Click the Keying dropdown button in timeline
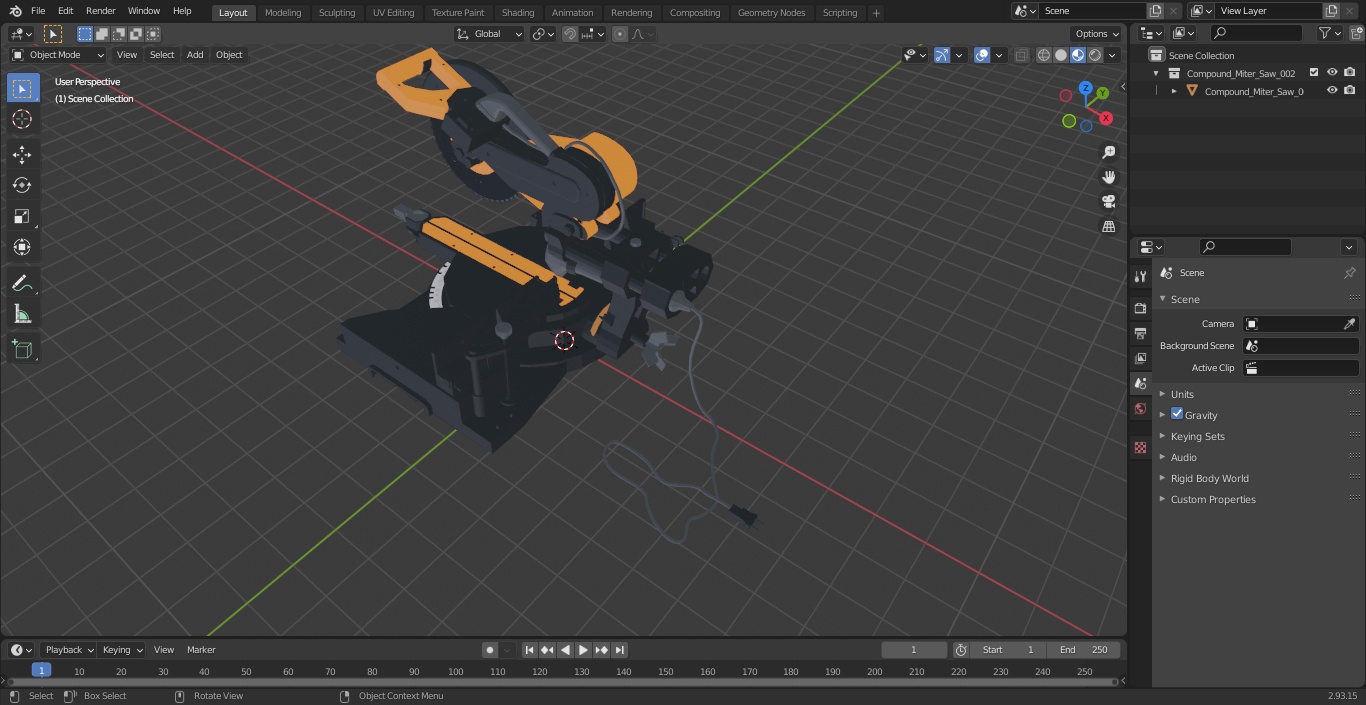1366x705 pixels. 122,650
